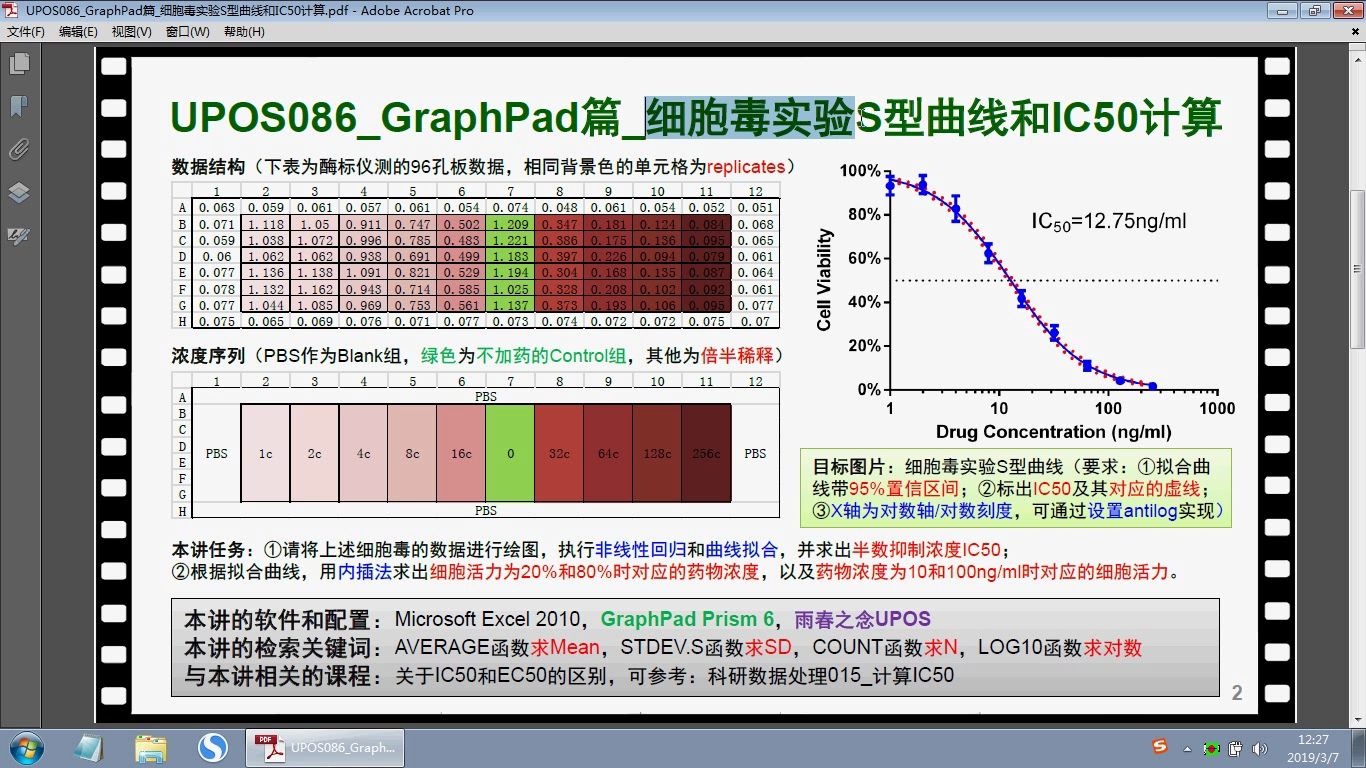Image resolution: width=1366 pixels, height=768 pixels.
Task: Open the Attachments paperclip panel
Action: 19,150
